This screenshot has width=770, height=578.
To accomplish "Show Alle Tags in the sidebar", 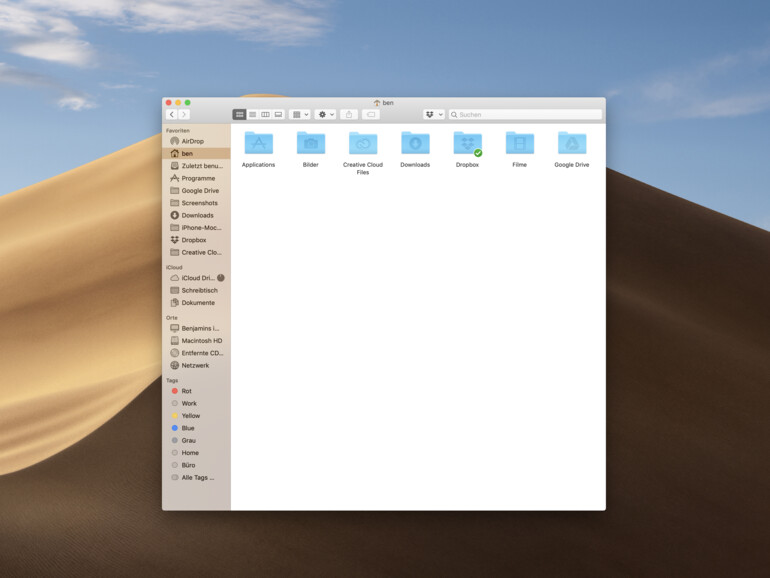I will click(196, 477).
